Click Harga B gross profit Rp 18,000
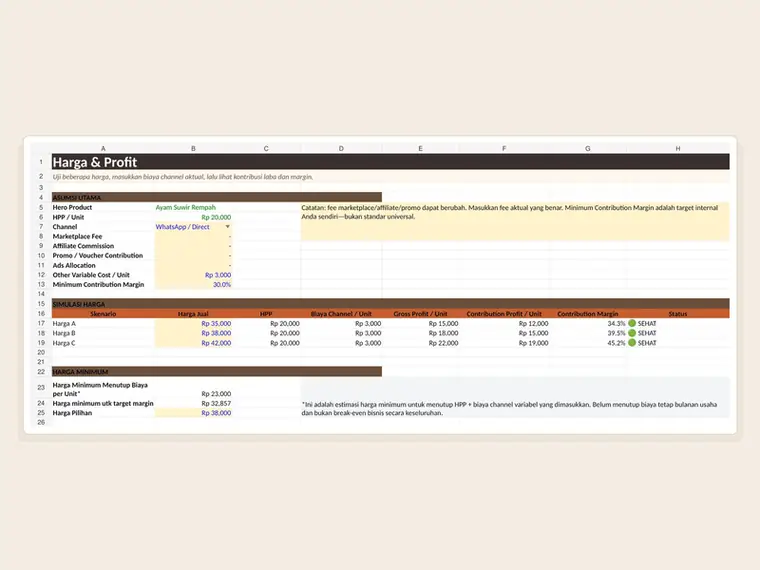 coord(443,333)
